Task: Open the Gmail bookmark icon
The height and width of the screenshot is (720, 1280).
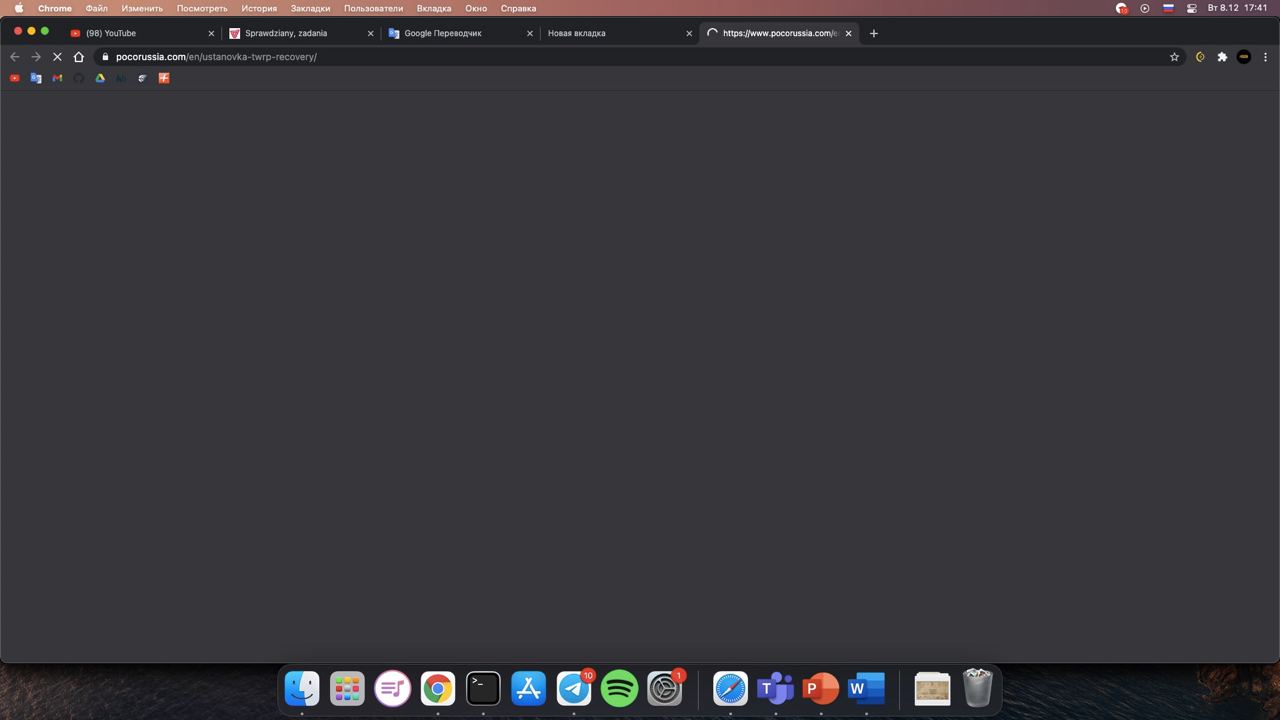Action: click(x=57, y=78)
